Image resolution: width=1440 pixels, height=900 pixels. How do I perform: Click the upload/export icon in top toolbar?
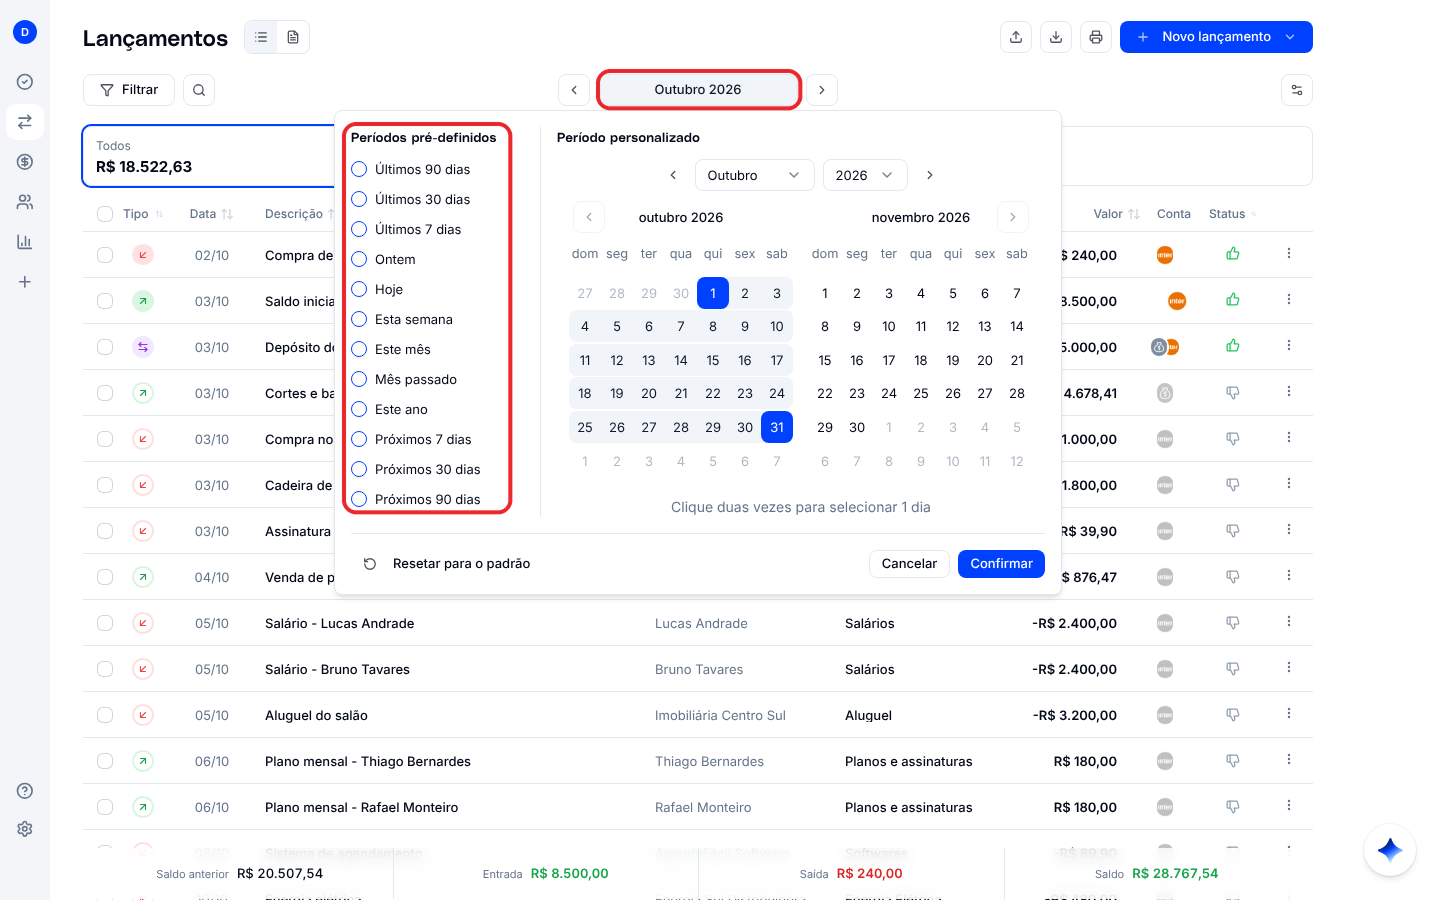coord(1016,37)
